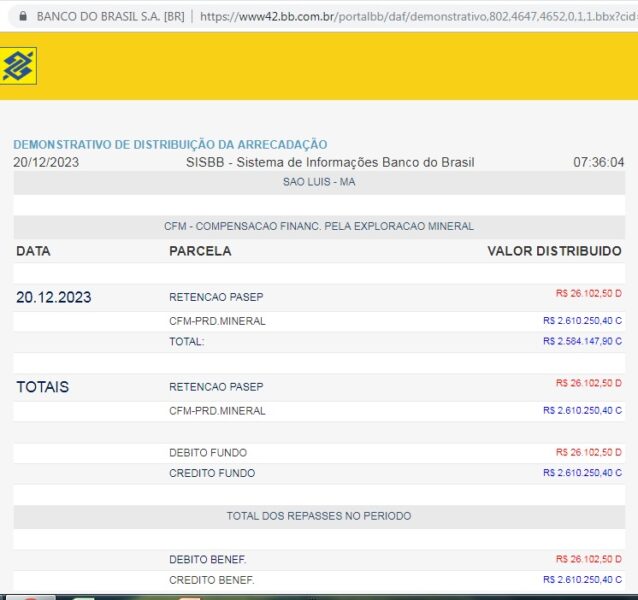This screenshot has height=600, width=638.
Task: Click the DEBITO FUNDO label
Action: point(208,452)
